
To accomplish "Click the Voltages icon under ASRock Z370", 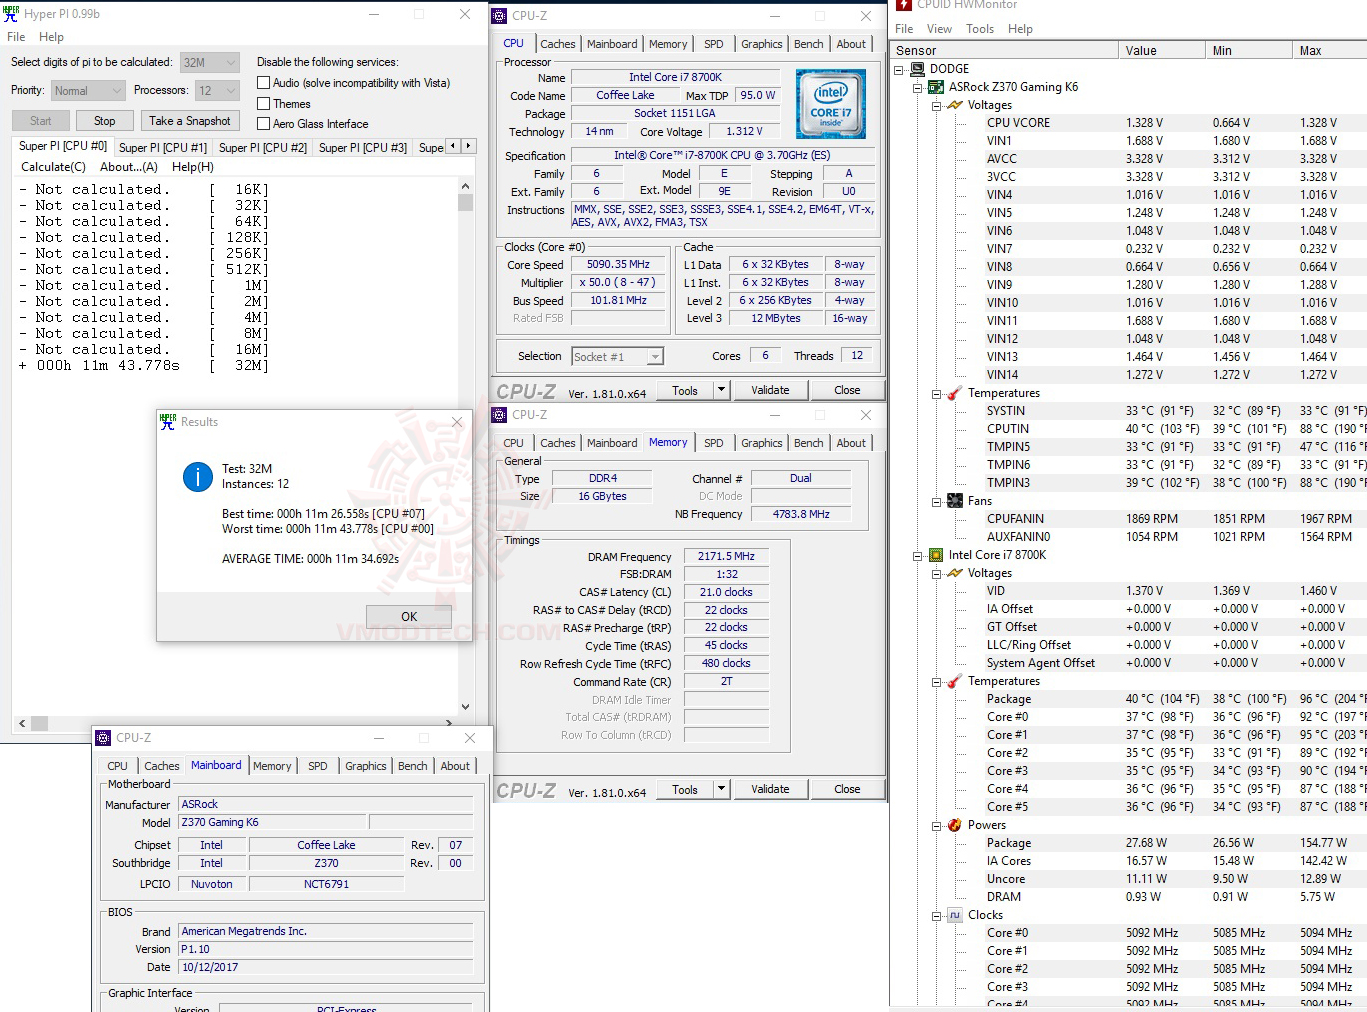I will click(x=954, y=105).
